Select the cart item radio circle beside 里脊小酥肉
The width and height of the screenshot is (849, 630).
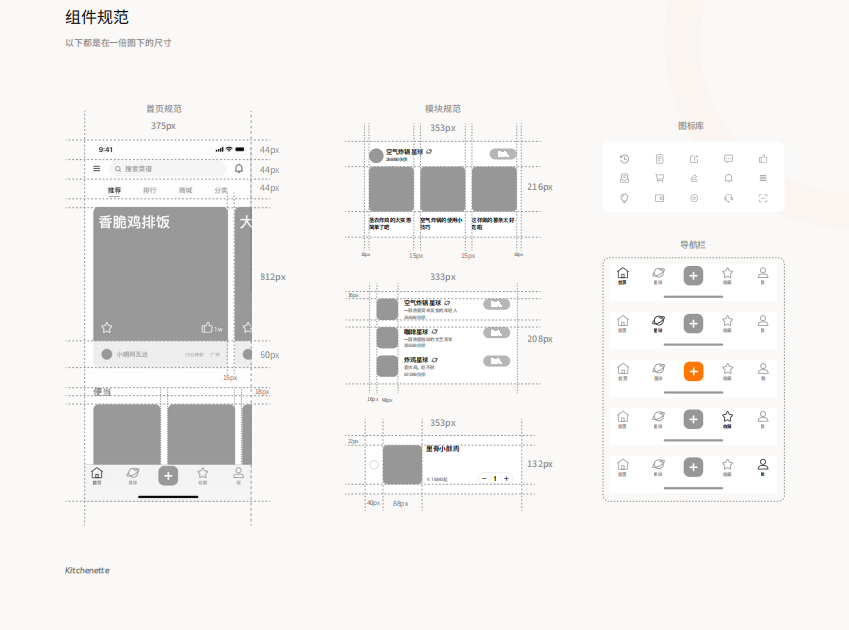coord(374,465)
